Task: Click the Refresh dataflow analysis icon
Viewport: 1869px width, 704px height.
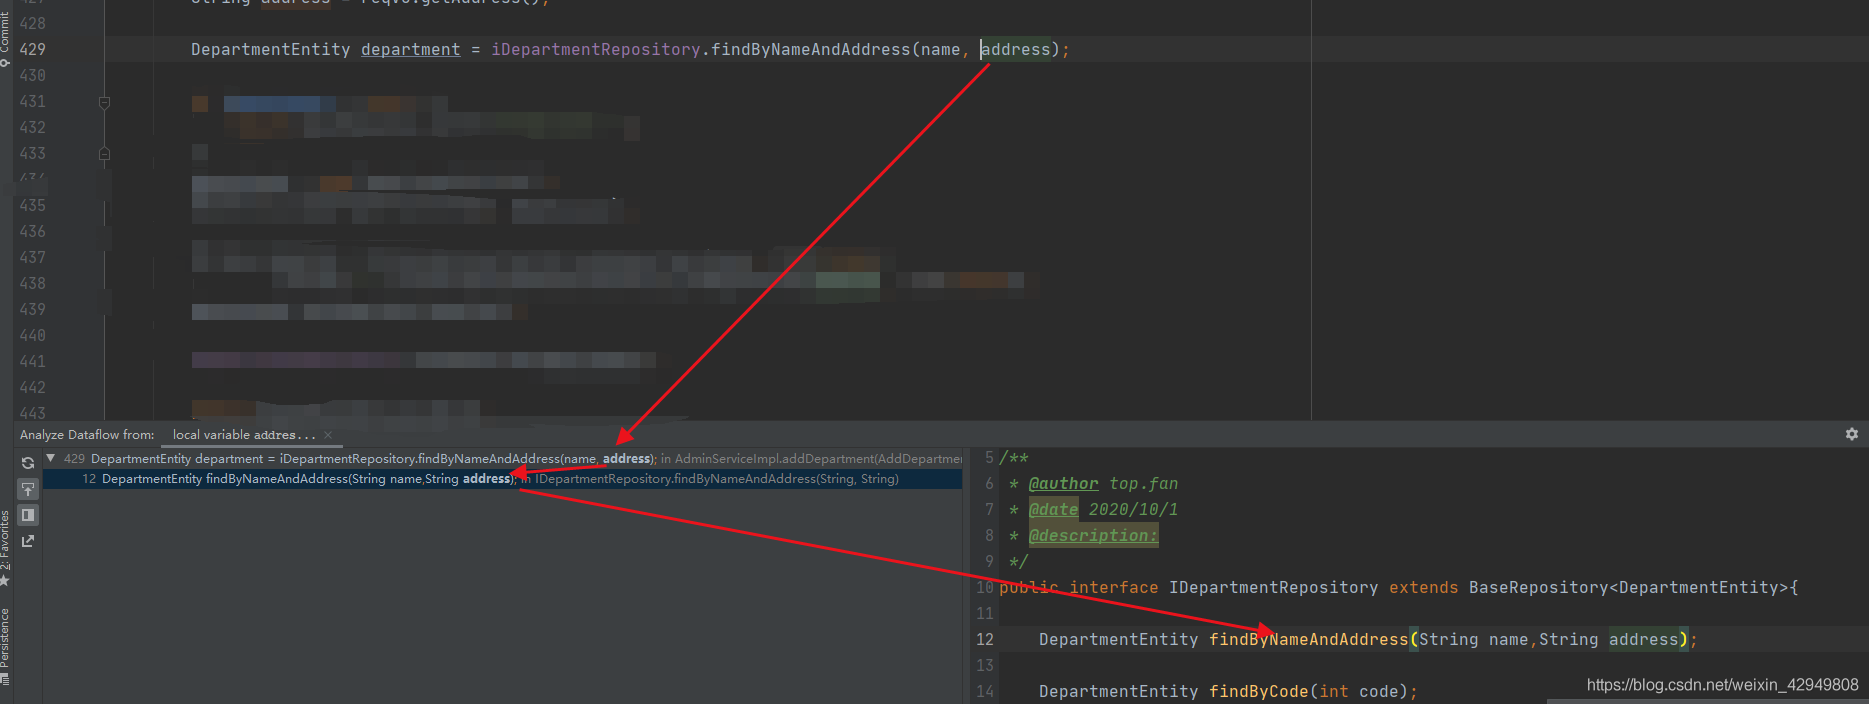Action: tap(28, 463)
